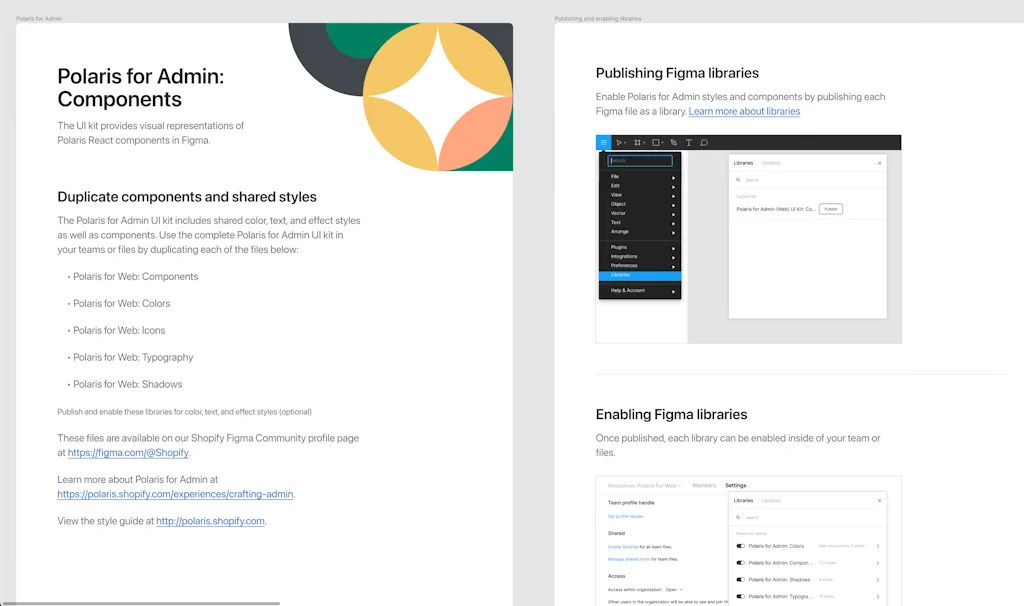Image resolution: width=1024 pixels, height=606 pixels.
Task: Select the Move tool in the toolbar
Action: coord(619,142)
